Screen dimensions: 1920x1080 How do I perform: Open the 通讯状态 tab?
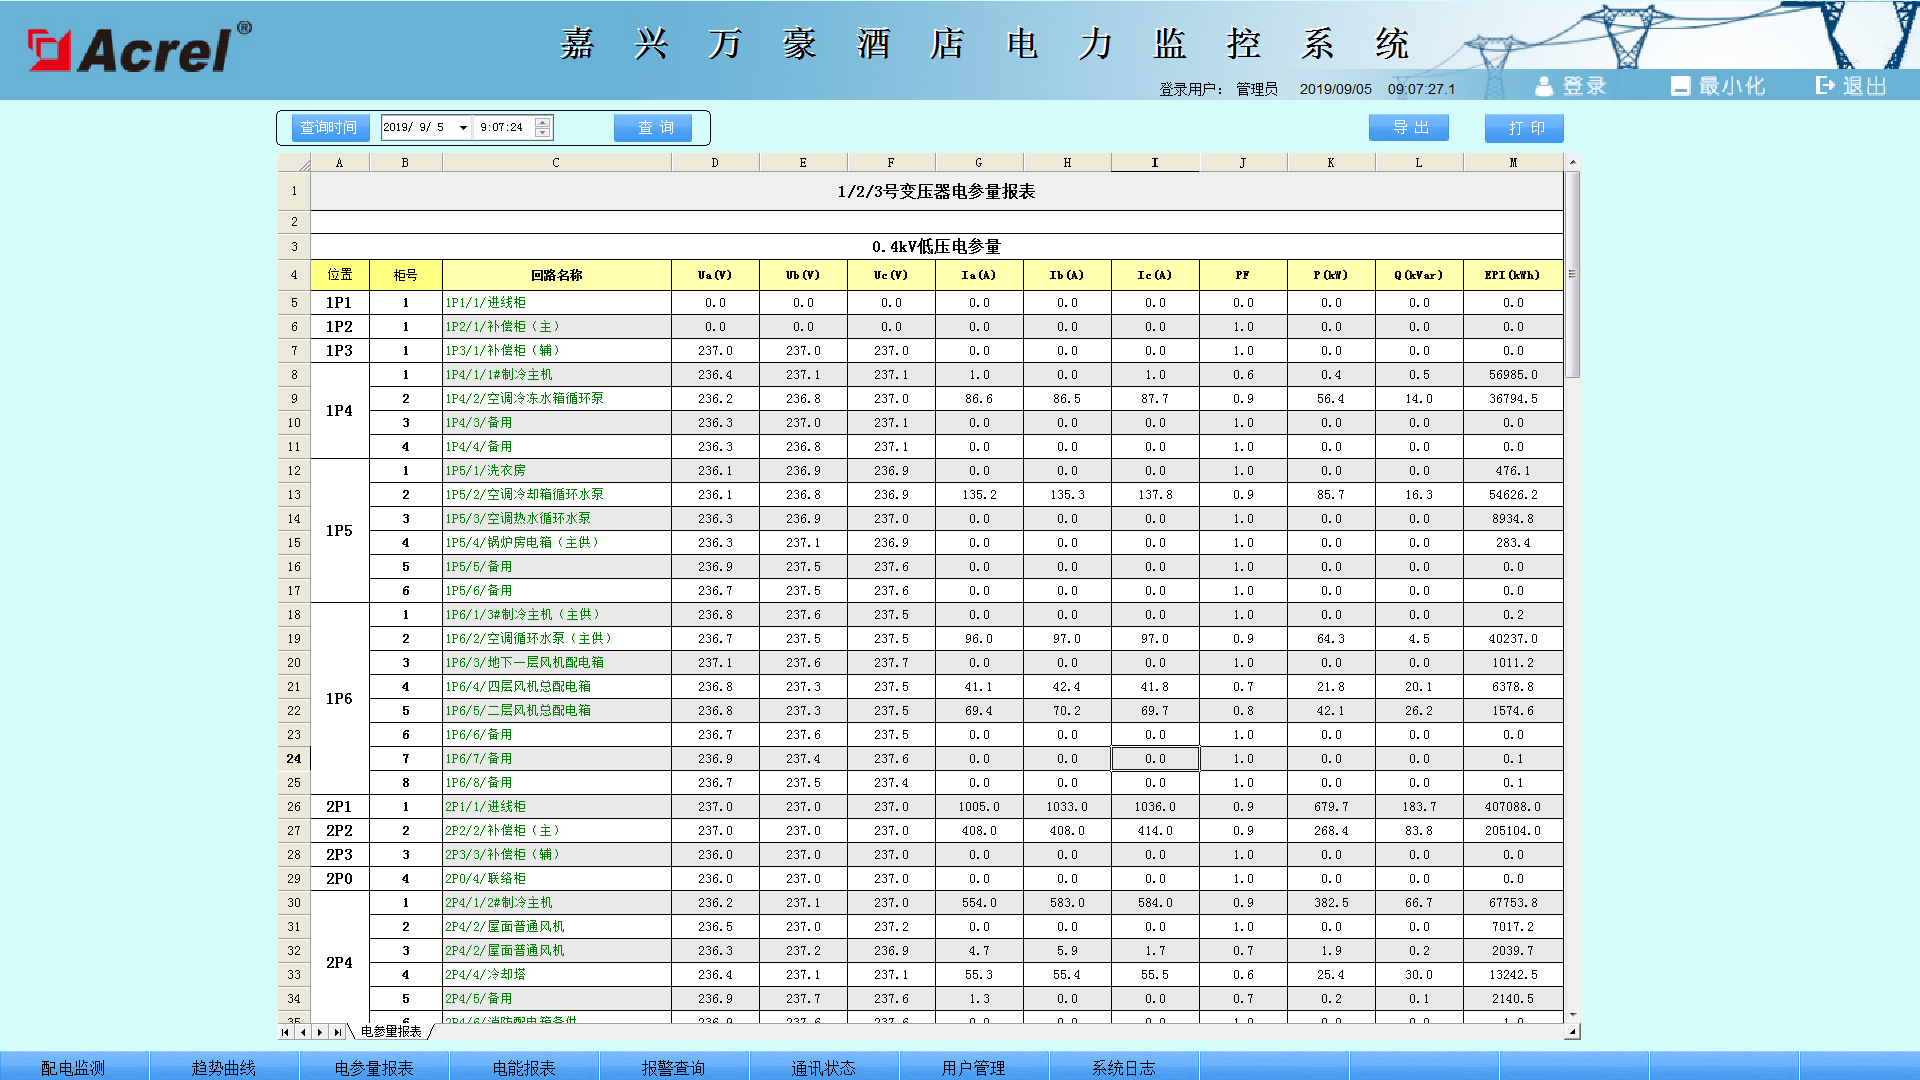[x=824, y=1067]
